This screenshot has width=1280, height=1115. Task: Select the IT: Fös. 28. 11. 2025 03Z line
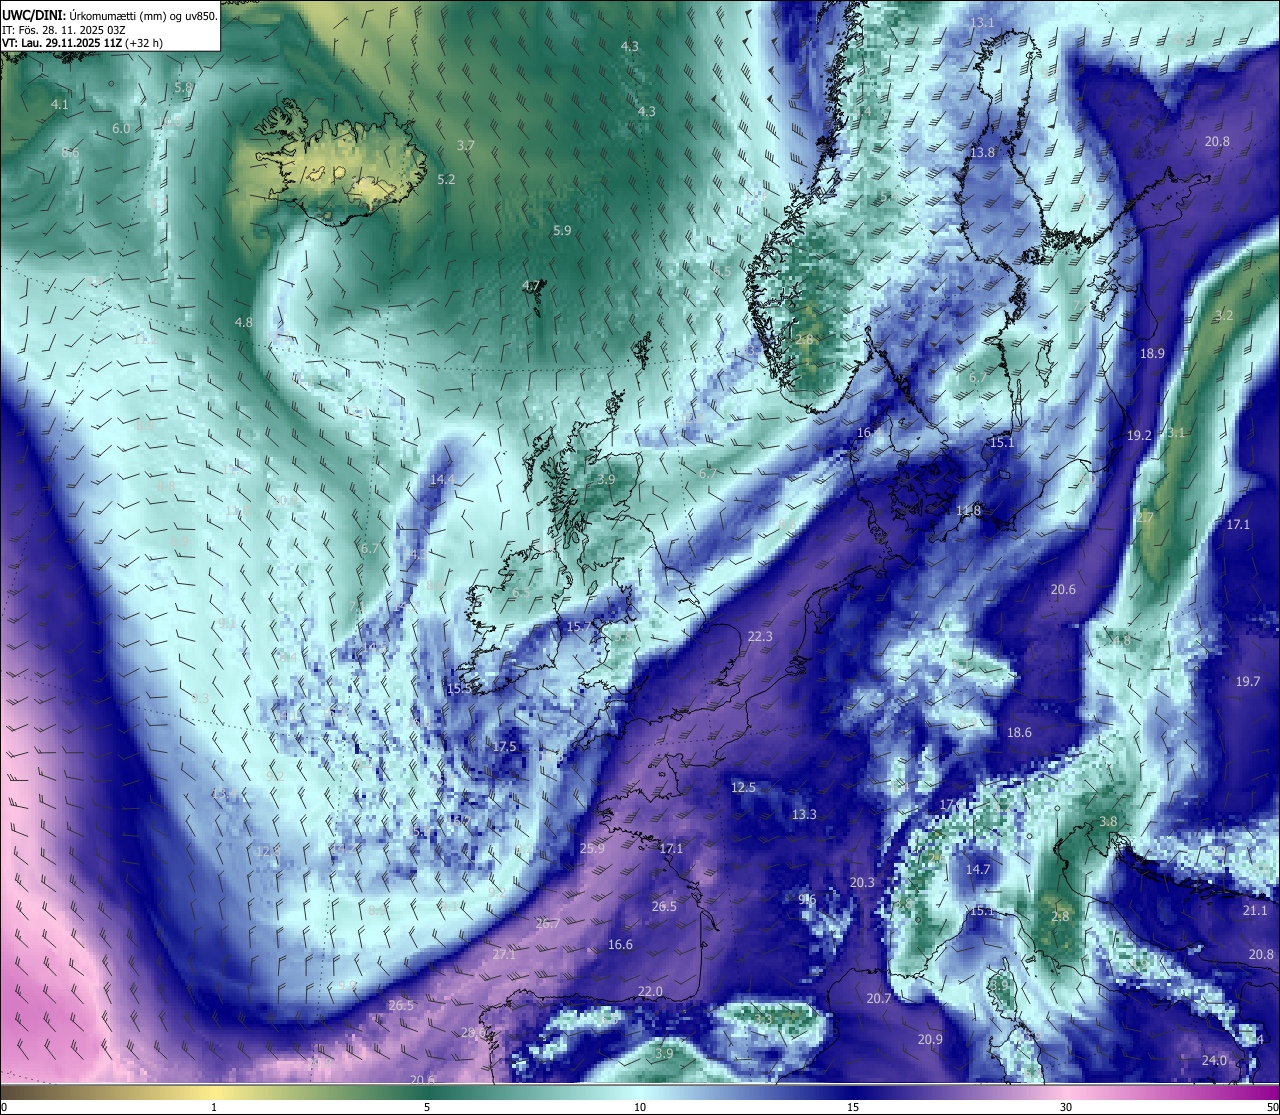coord(62,29)
